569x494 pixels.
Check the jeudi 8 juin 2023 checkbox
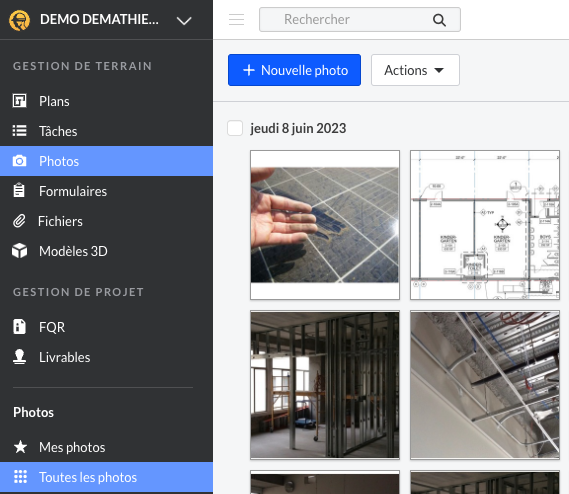coord(235,128)
